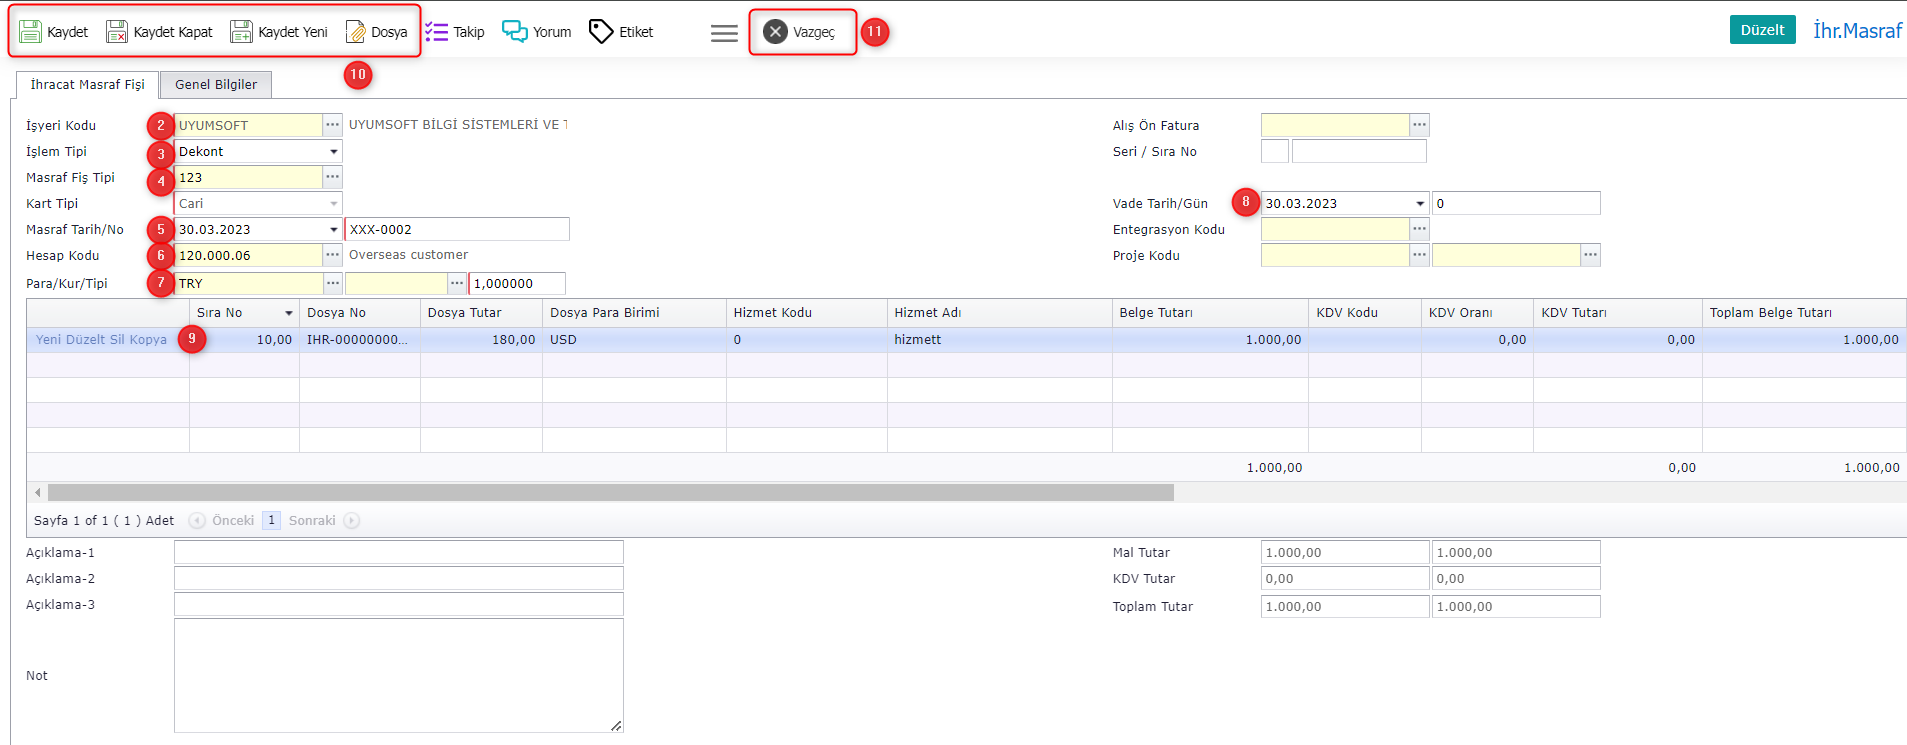Open the Takip tracking list icon

pyautogui.click(x=454, y=32)
